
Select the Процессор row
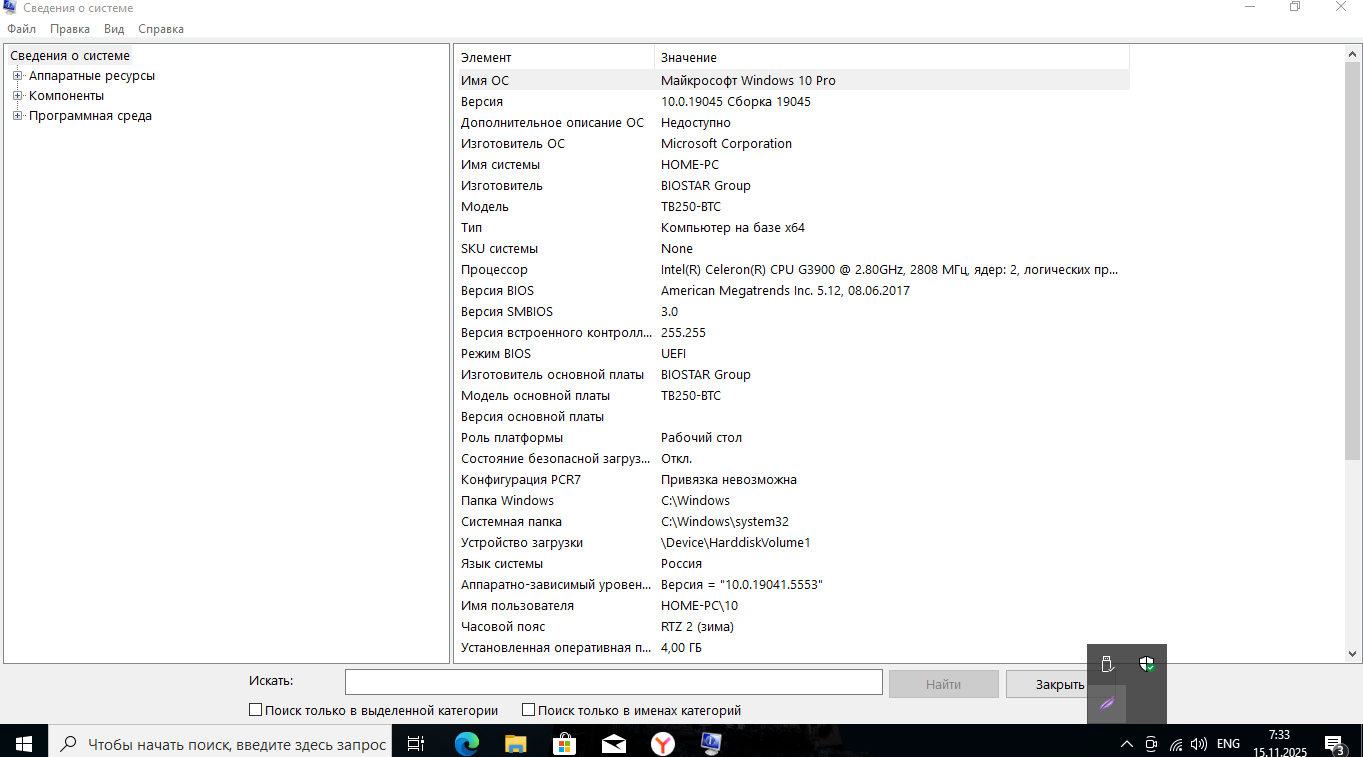(792, 269)
